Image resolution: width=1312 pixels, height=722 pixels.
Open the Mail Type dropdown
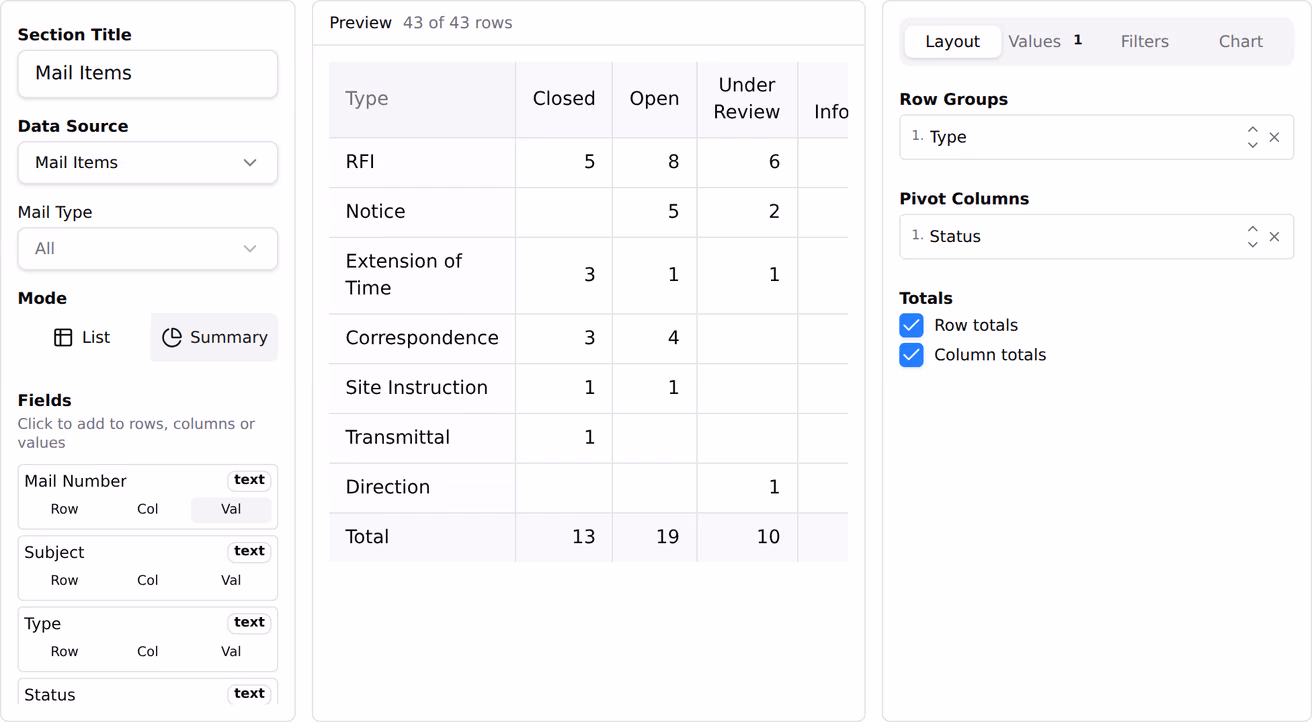(148, 249)
